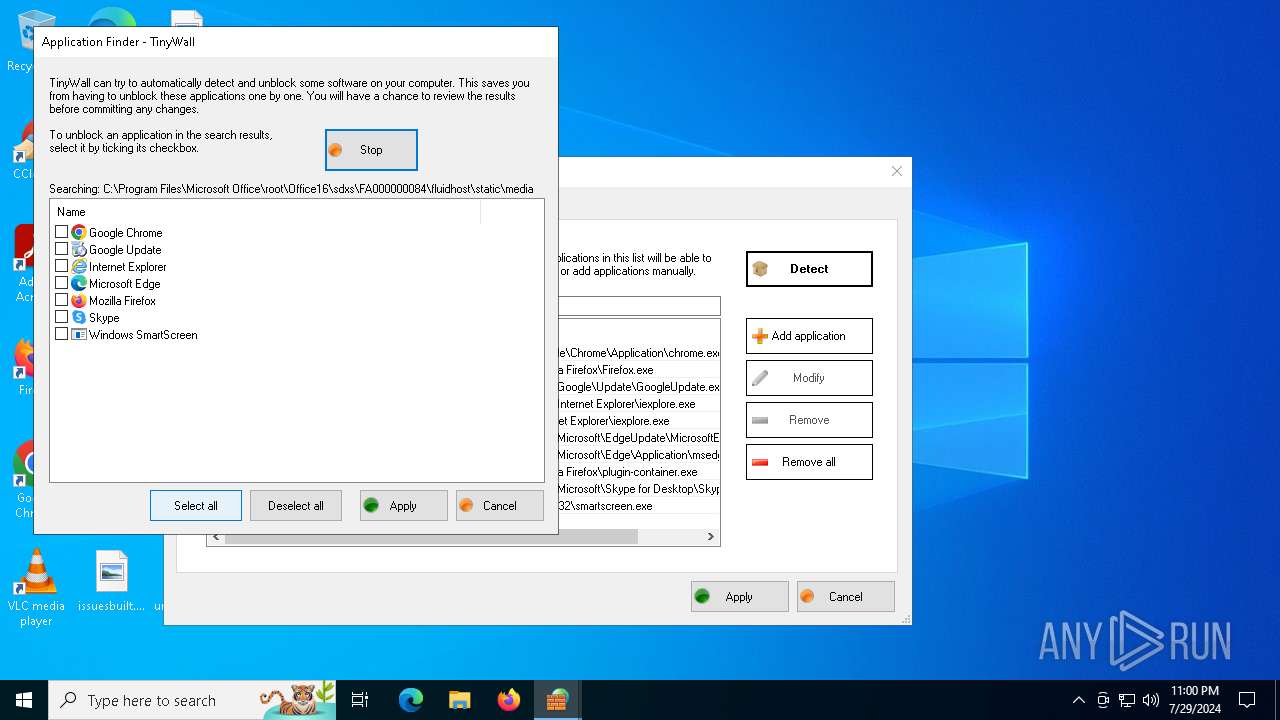The width and height of the screenshot is (1280, 720).
Task: Close the back TinyWall settings window
Action: point(897,171)
